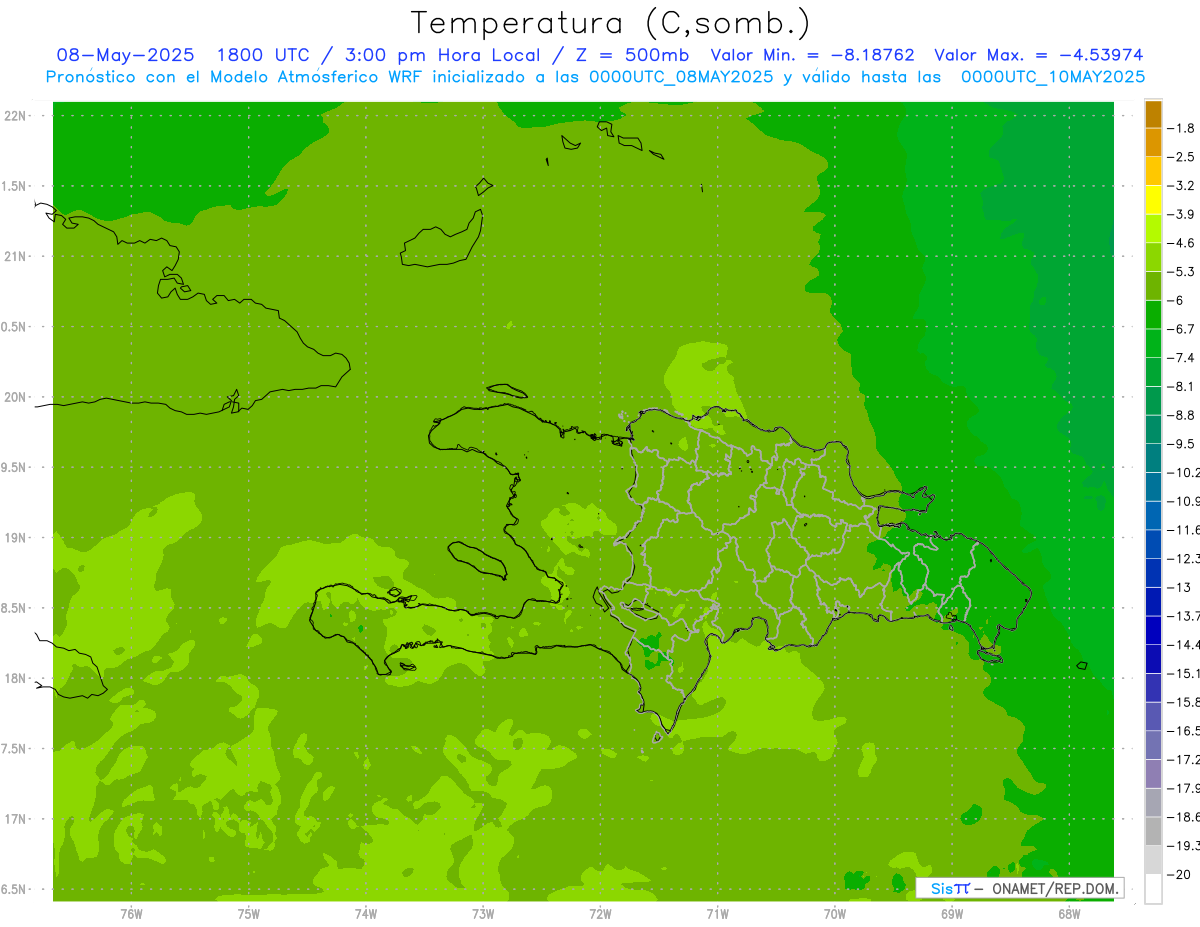1200x927 pixels.
Task: Click the "17N" latitude label
Action: coord(16,819)
